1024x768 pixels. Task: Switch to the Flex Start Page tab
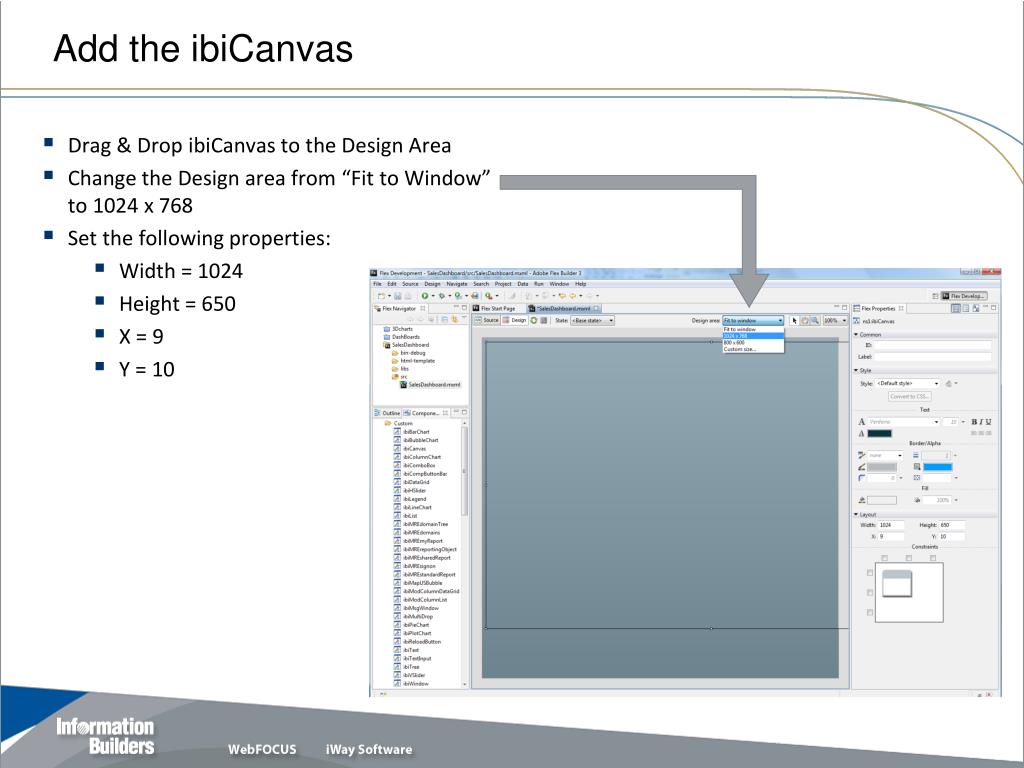(x=494, y=308)
